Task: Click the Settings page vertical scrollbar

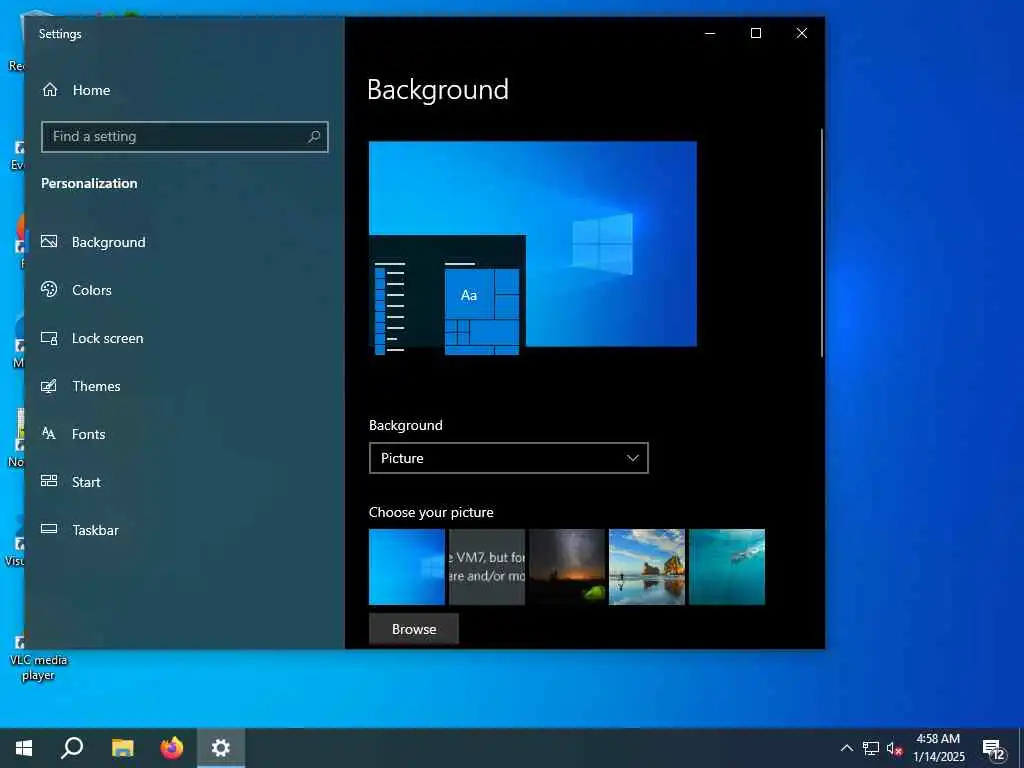Action: click(822, 243)
